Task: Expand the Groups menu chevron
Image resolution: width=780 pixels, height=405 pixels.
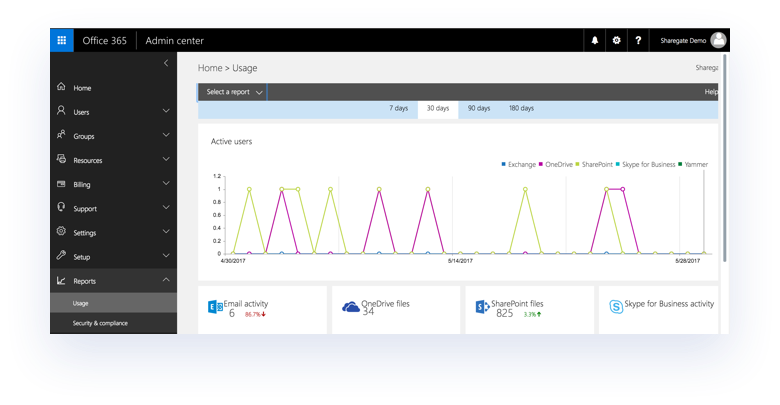Action: coord(166,135)
